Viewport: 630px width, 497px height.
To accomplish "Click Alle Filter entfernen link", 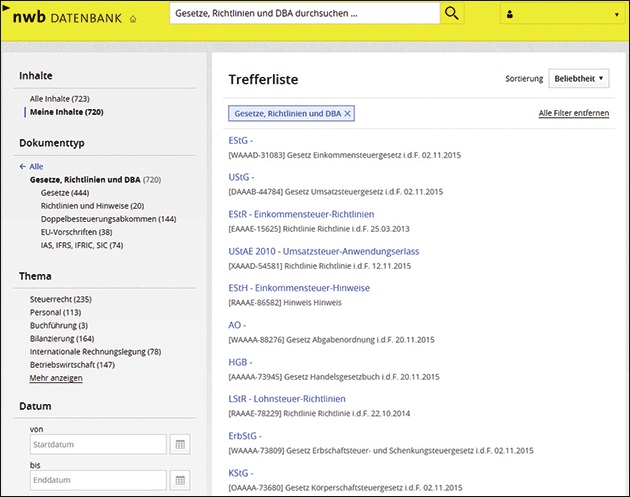I will click(x=573, y=114).
